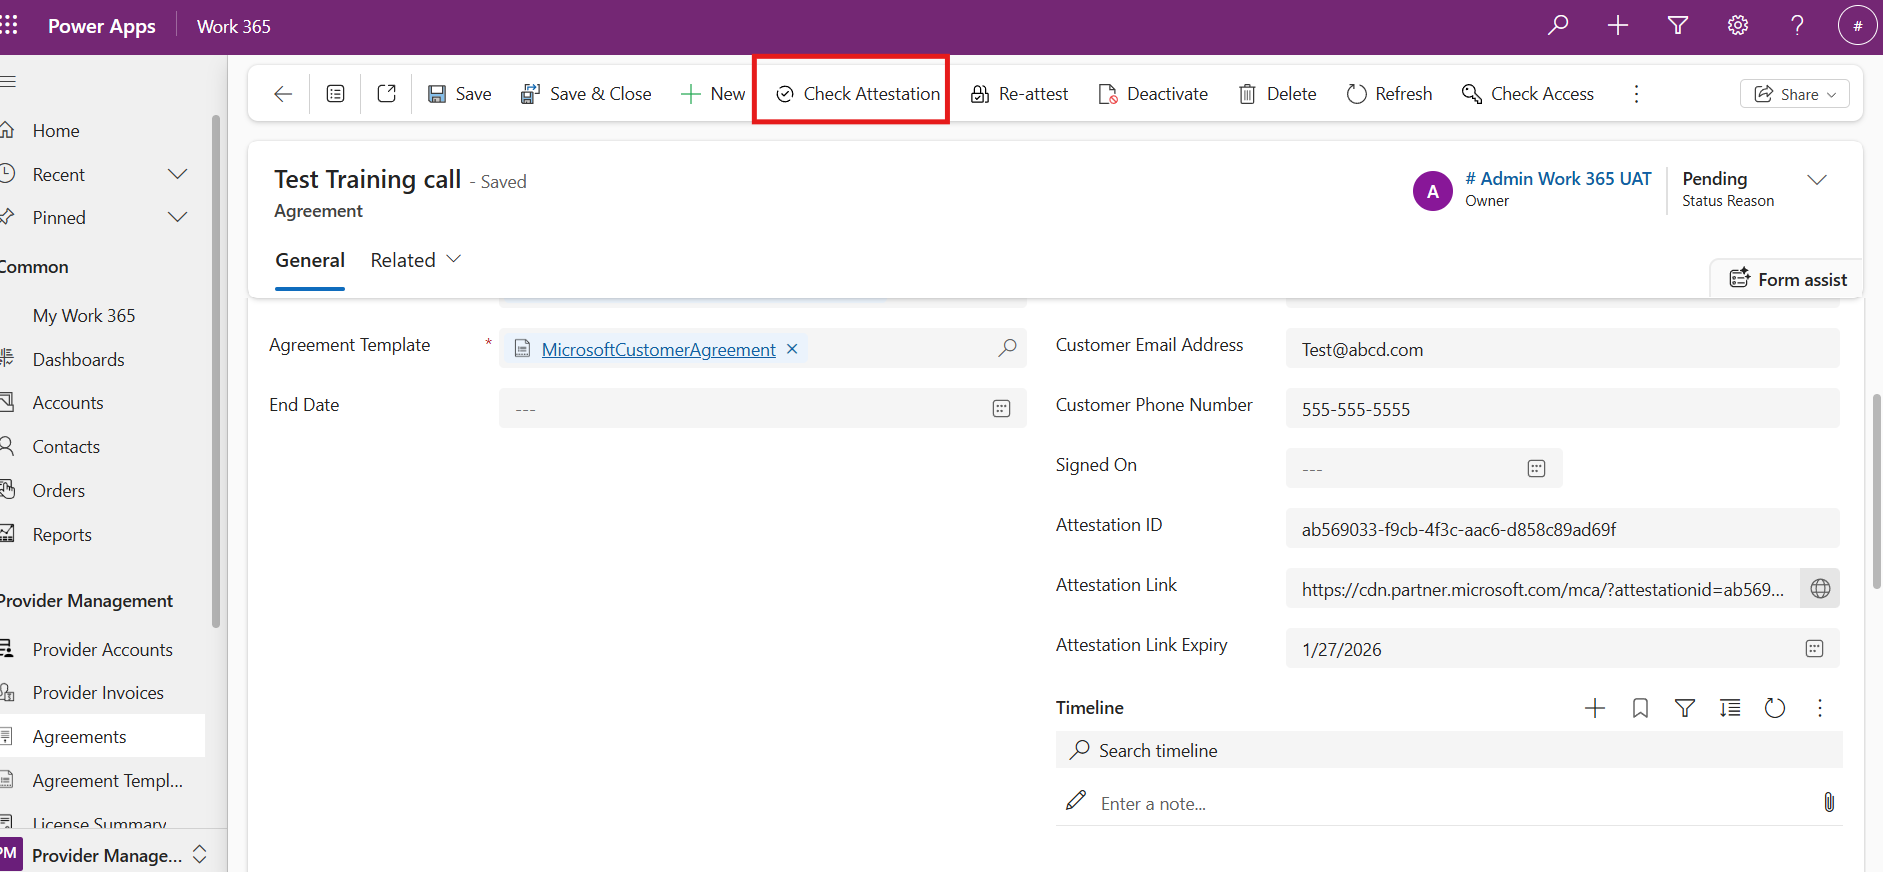Viewport: 1883px width, 872px height.
Task: Search Agreement Template lookup magnifier
Action: [x=1007, y=348]
